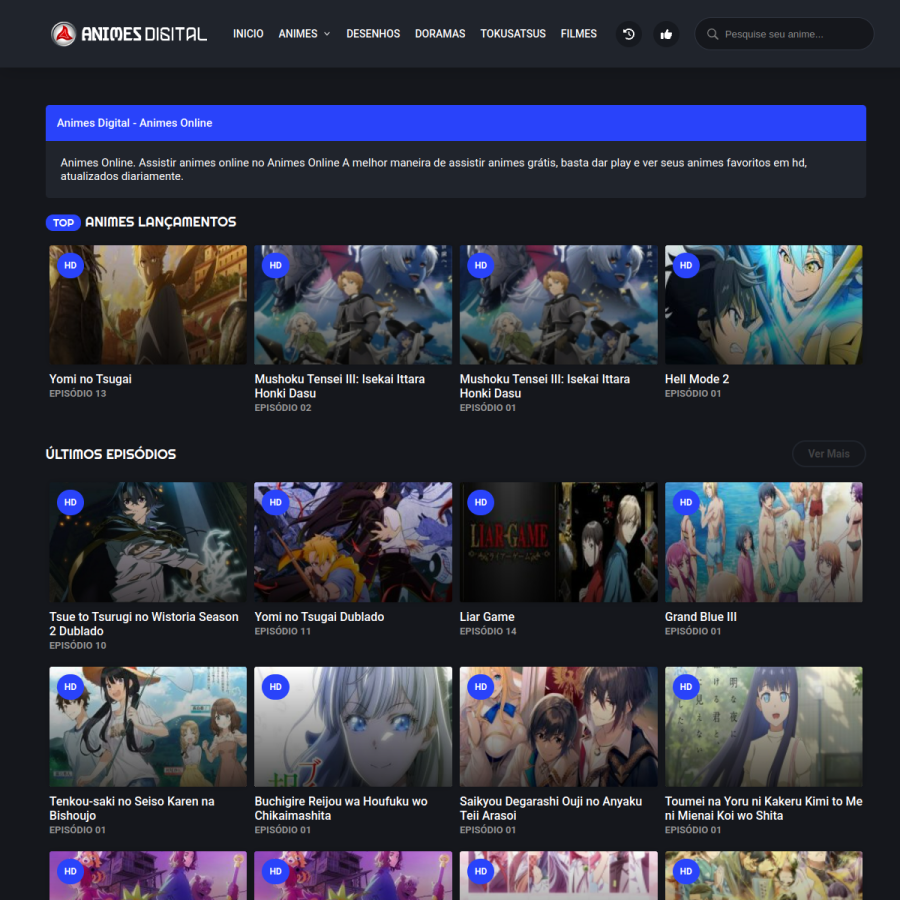Screen dimensions: 900x900
Task: Click the Animes Digital logo
Action: pyautogui.click(x=129, y=34)
